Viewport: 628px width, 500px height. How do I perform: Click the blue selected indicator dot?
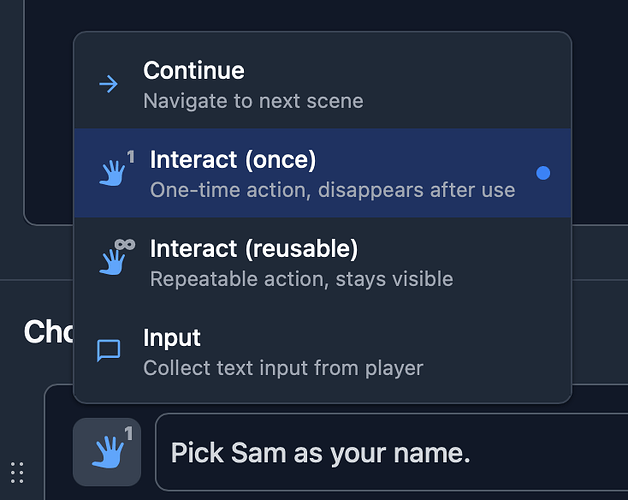[543, 173]
